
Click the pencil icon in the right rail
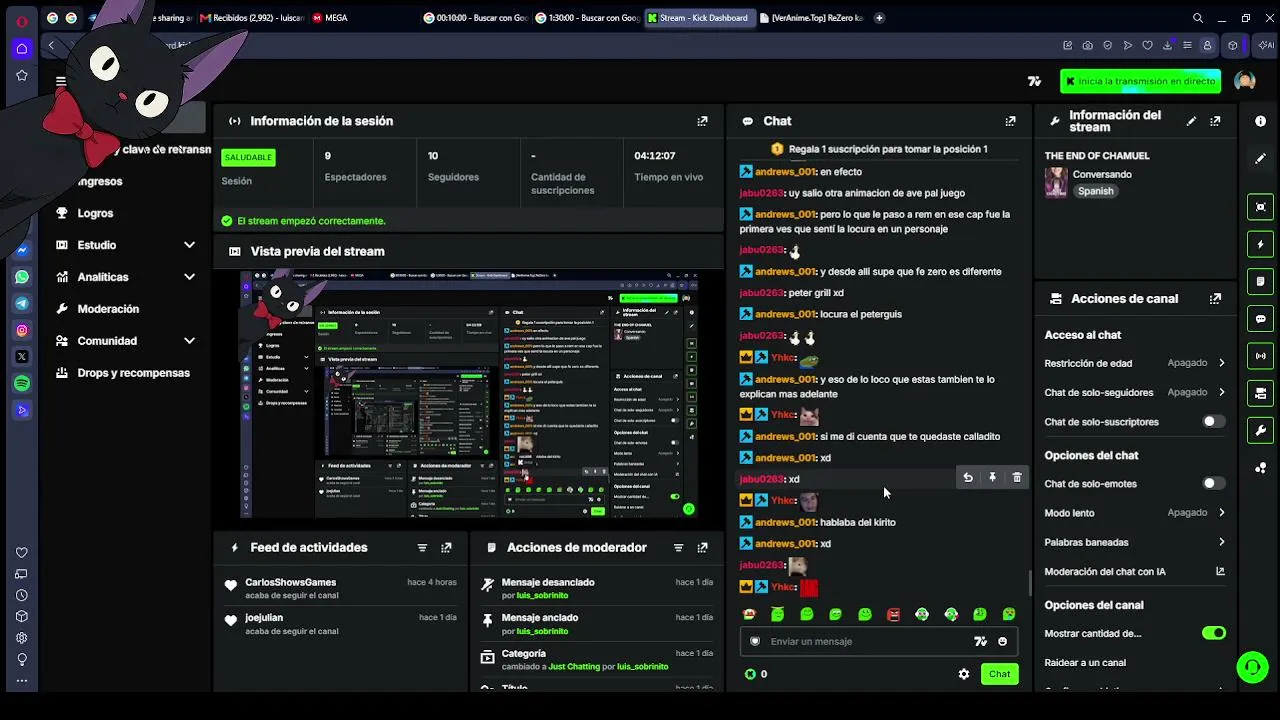1260,158
